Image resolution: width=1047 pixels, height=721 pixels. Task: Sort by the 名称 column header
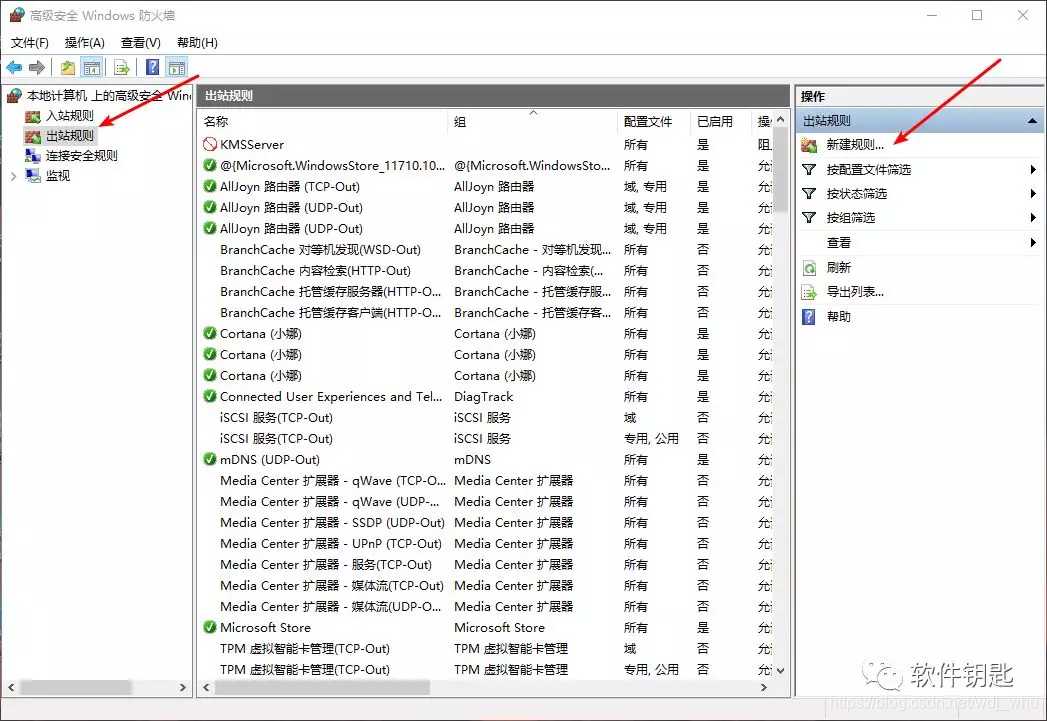323,122
